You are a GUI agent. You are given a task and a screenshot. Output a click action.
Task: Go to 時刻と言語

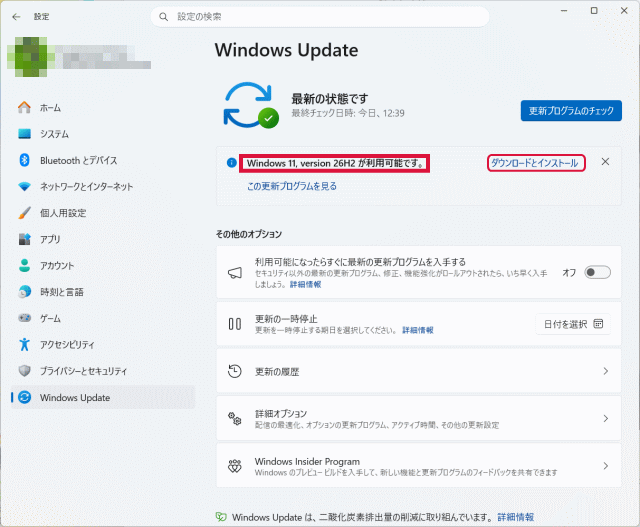(62, 292)
